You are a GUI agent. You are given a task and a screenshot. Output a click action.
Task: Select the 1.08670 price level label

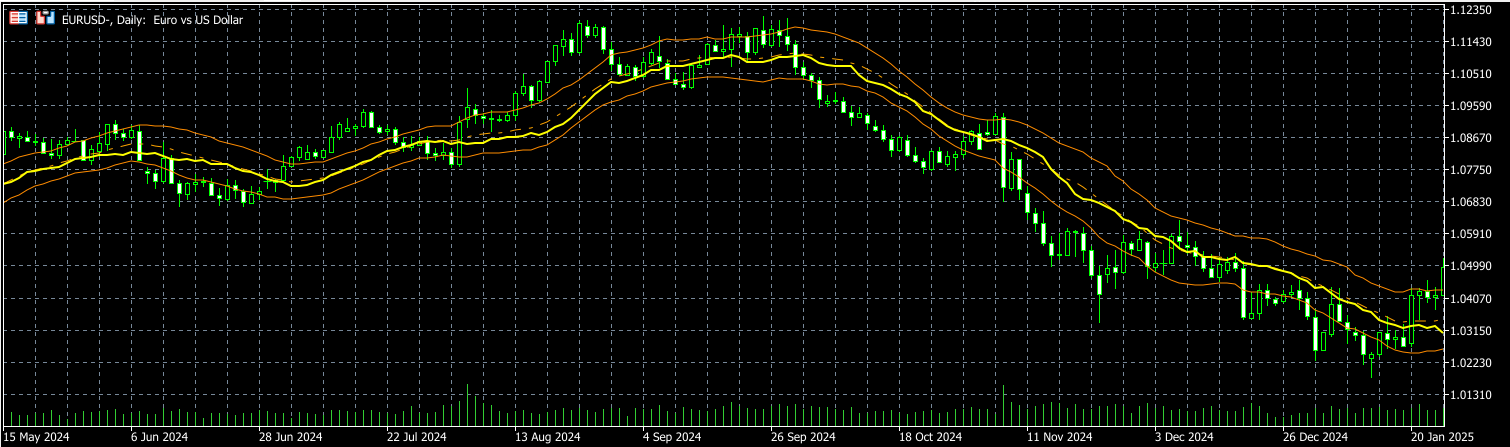click(1476, 138)
